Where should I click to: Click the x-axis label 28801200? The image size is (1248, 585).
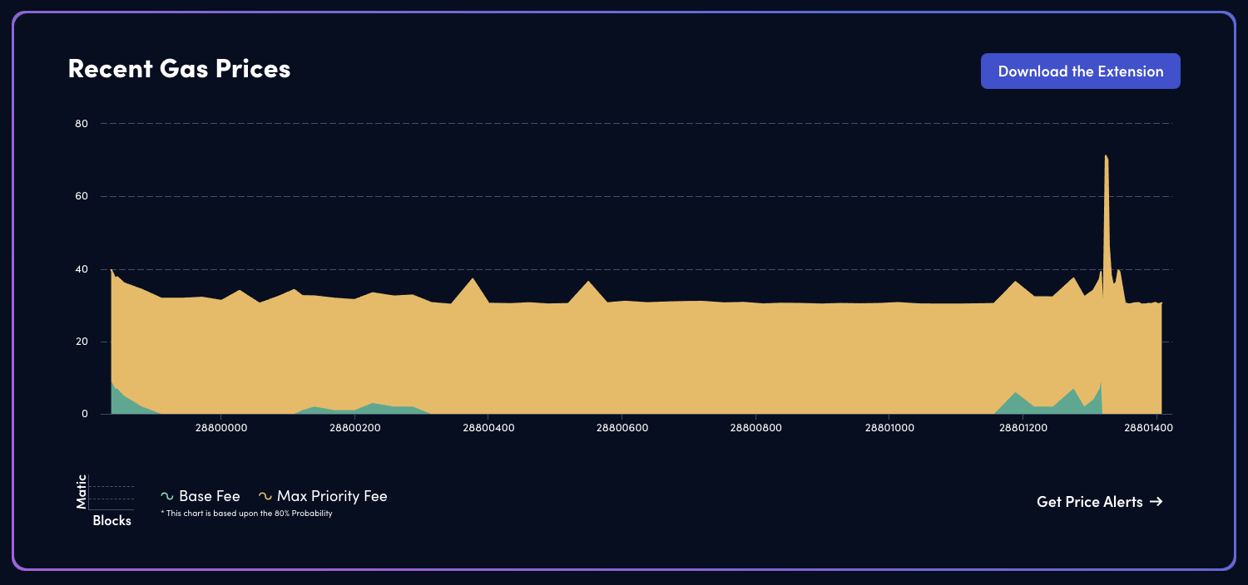1023,428
